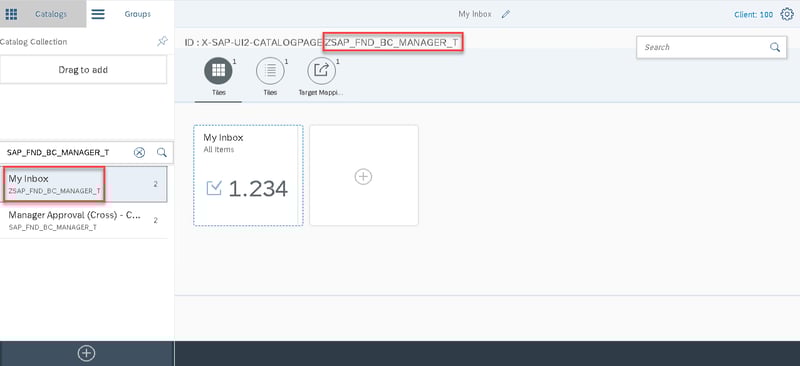Select Manager Approval (Cross) catalog

coord(83,220)
